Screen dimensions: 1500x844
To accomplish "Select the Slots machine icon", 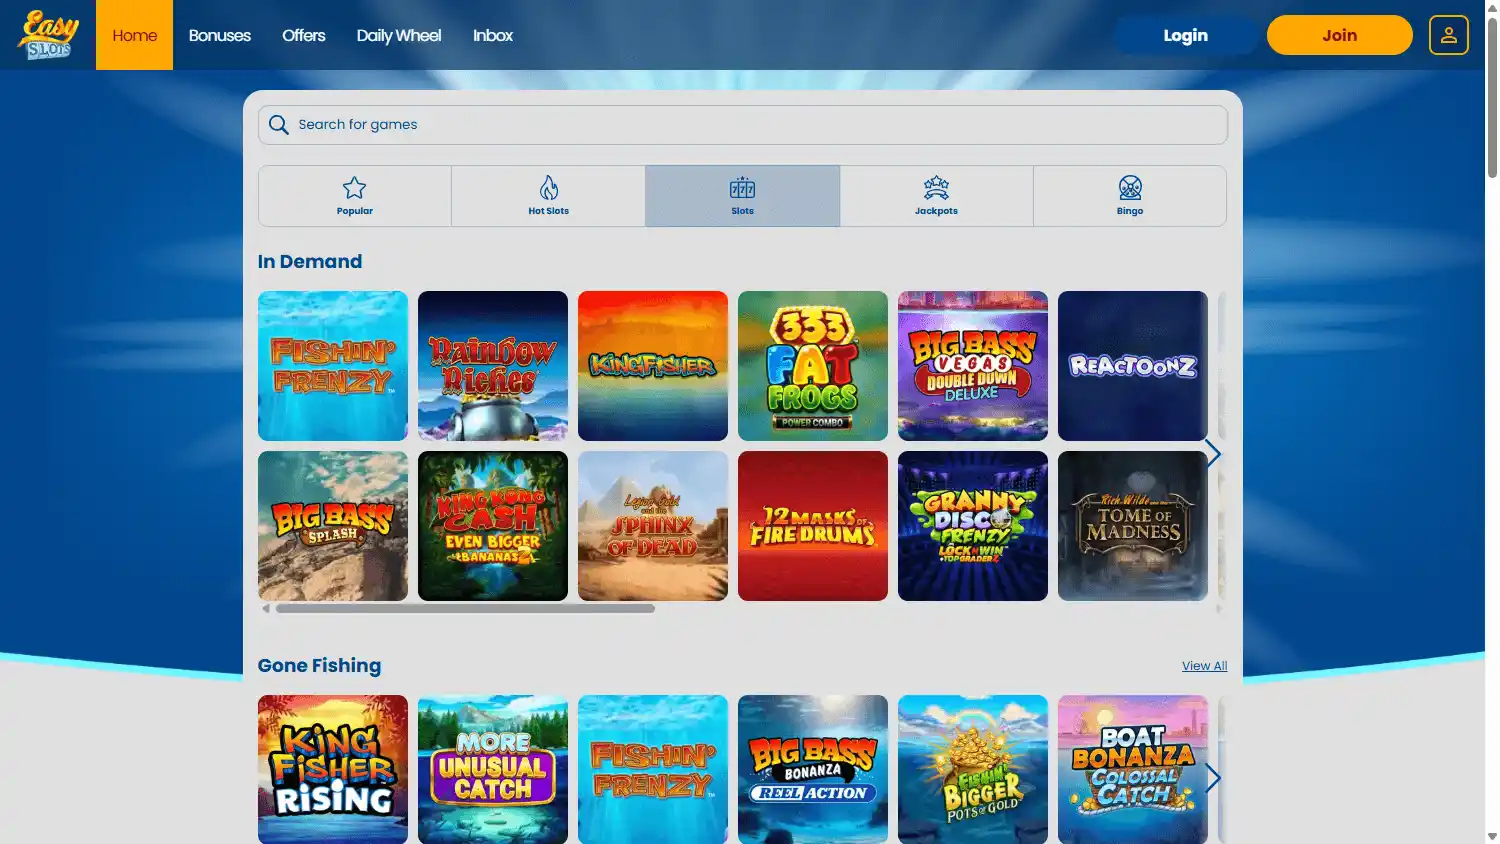I will [x=742, y=188].
